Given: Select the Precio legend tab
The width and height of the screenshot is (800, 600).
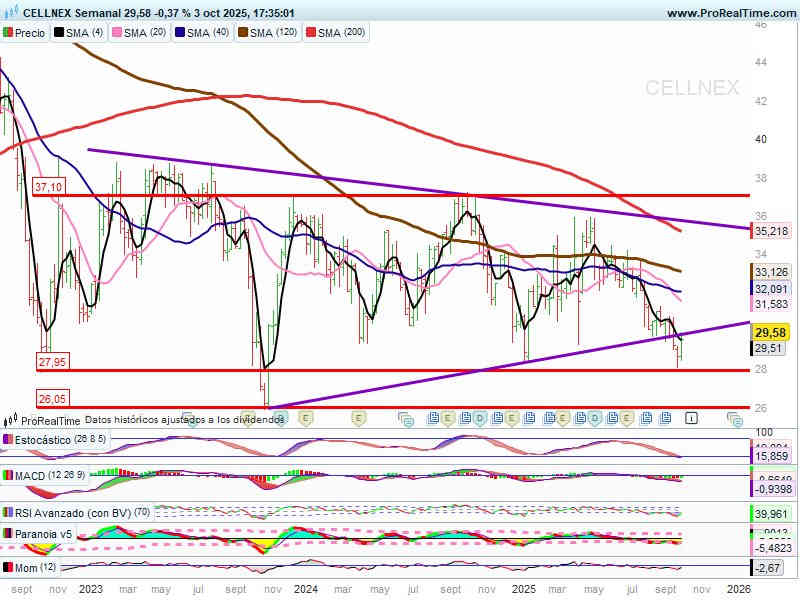Looking at the screenshot, I should (x=25, y=33).
